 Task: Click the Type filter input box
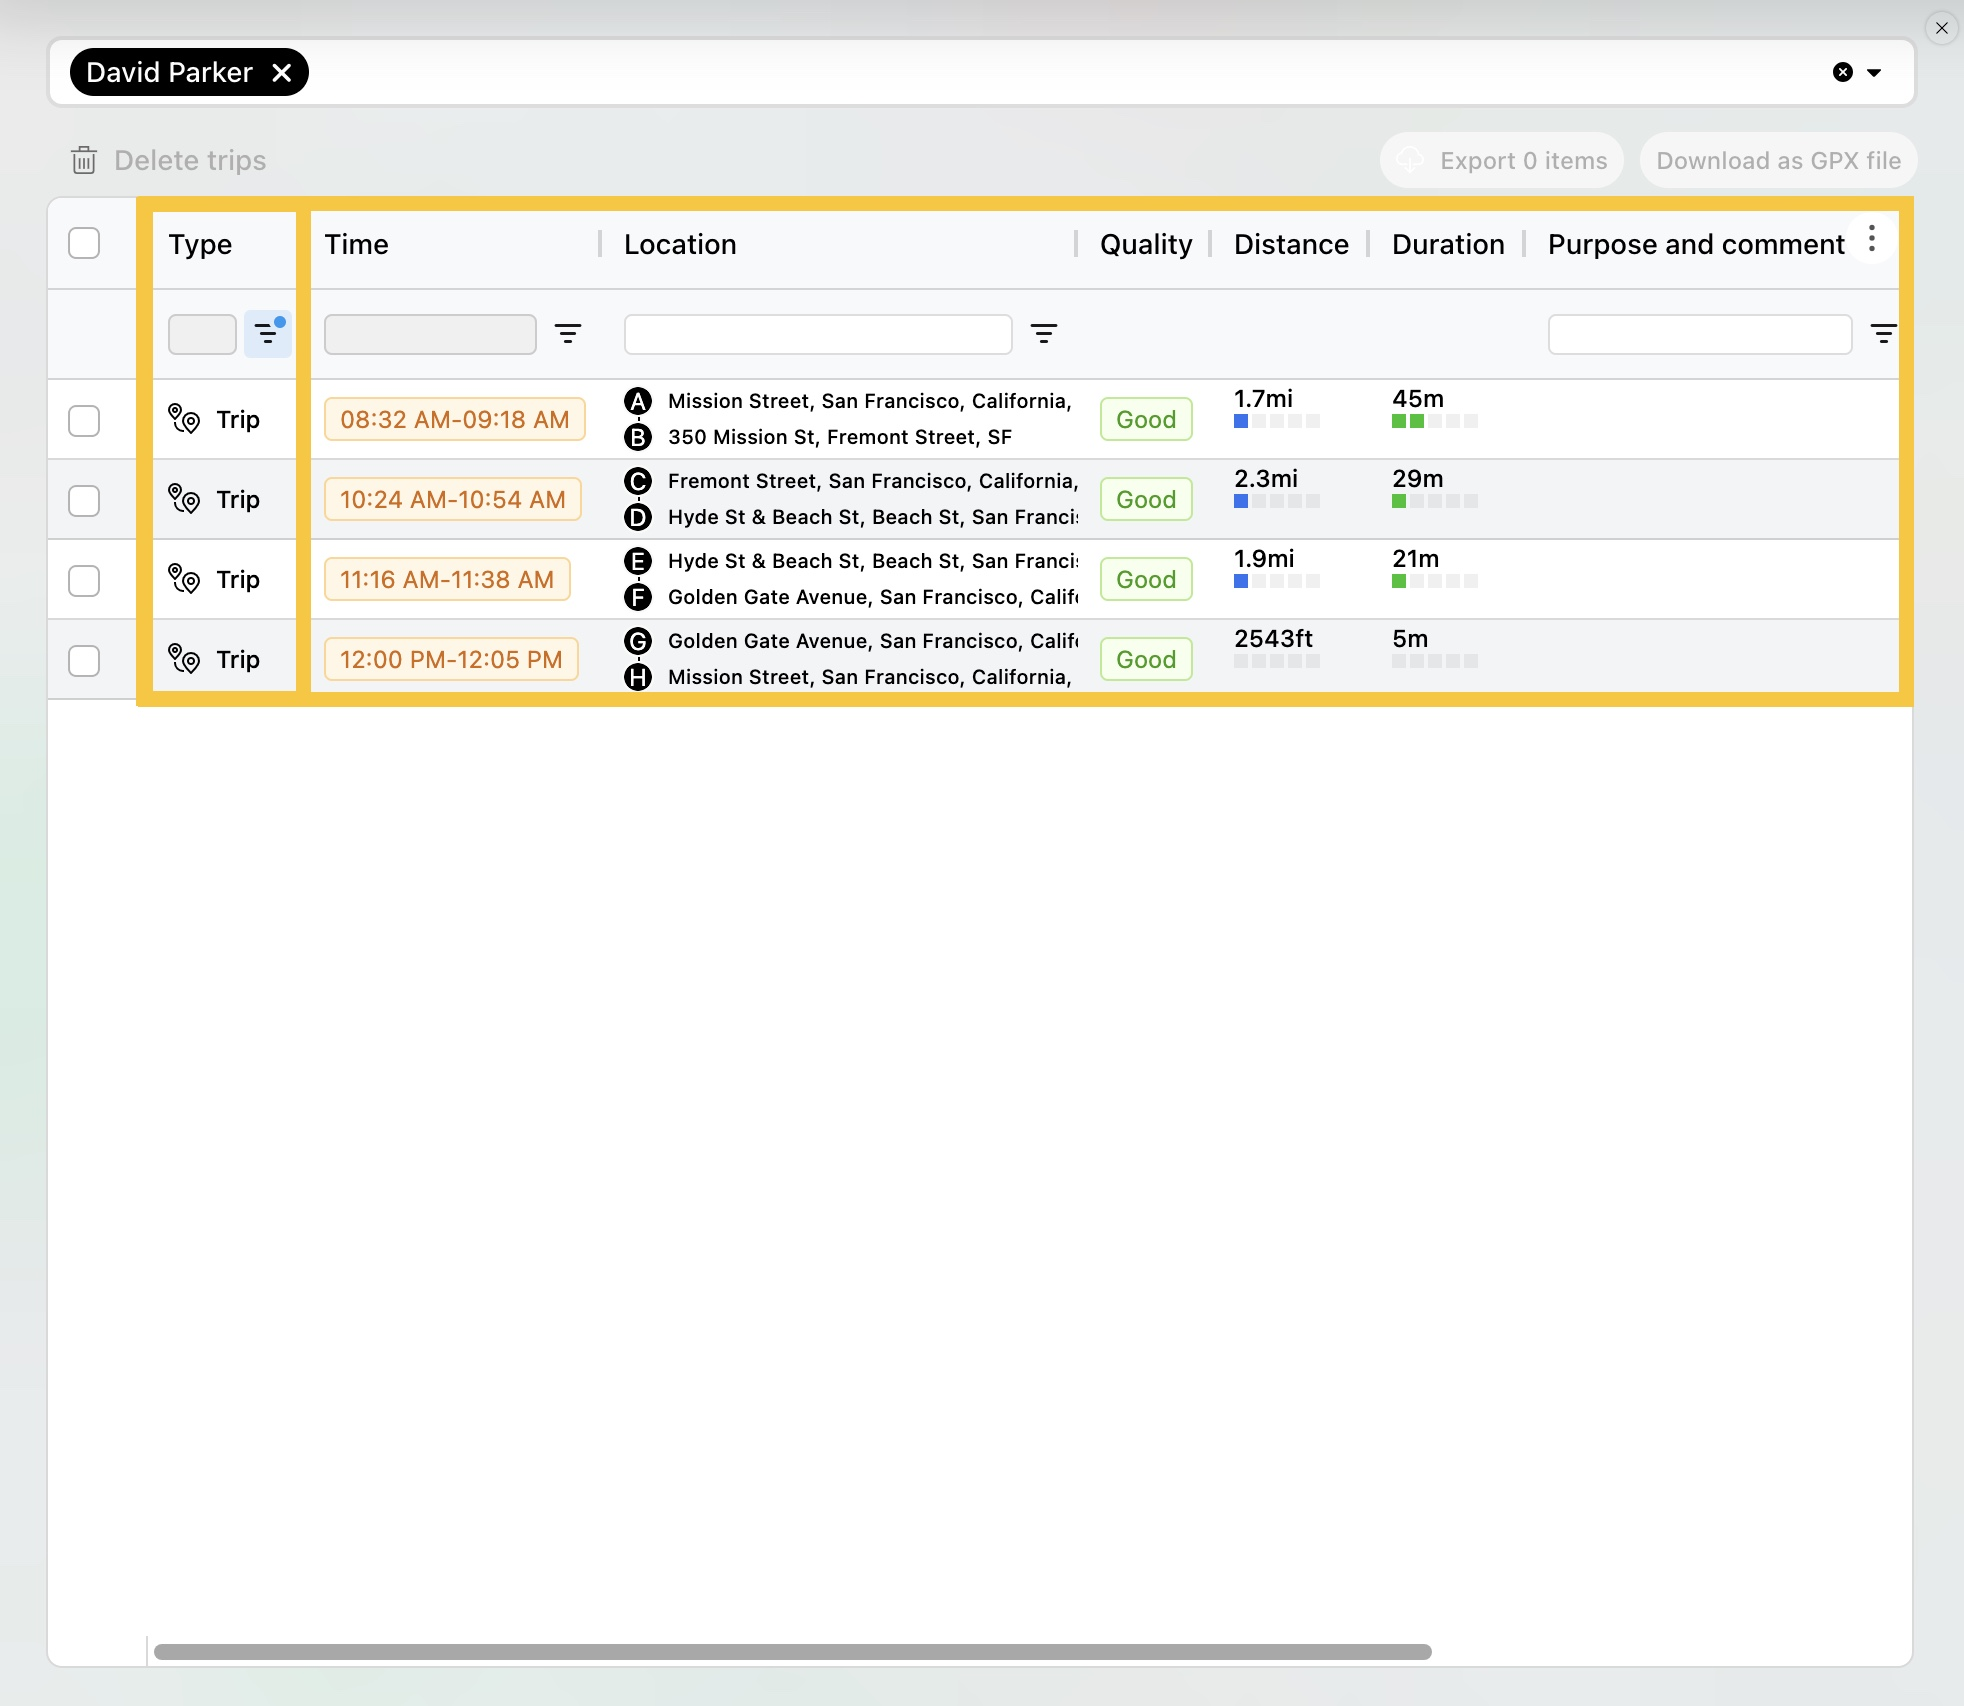click(202, 334)
